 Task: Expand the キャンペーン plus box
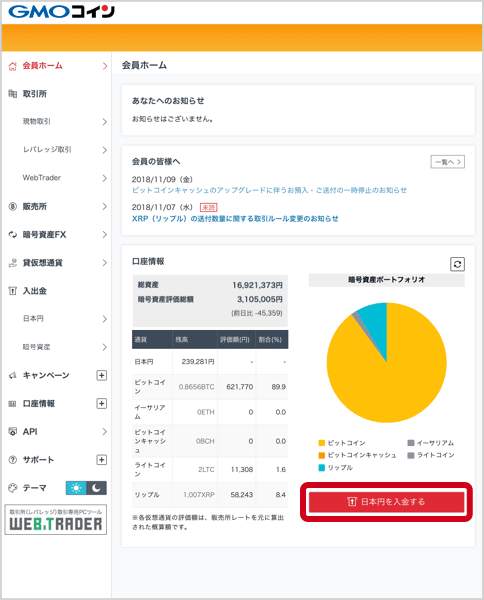coord(101,375)
